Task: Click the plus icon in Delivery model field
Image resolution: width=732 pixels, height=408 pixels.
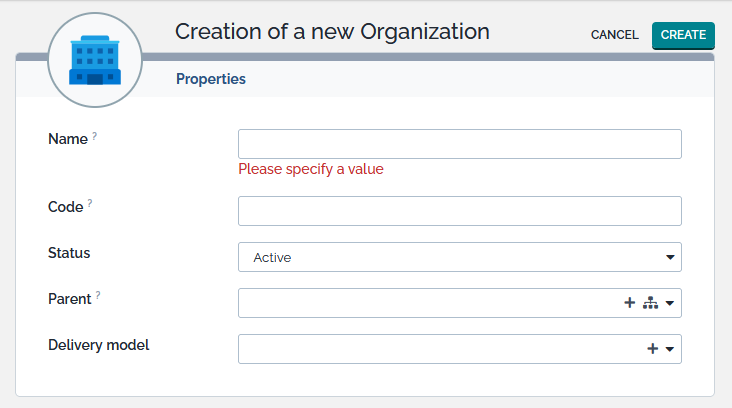Action: click(652, 349)
